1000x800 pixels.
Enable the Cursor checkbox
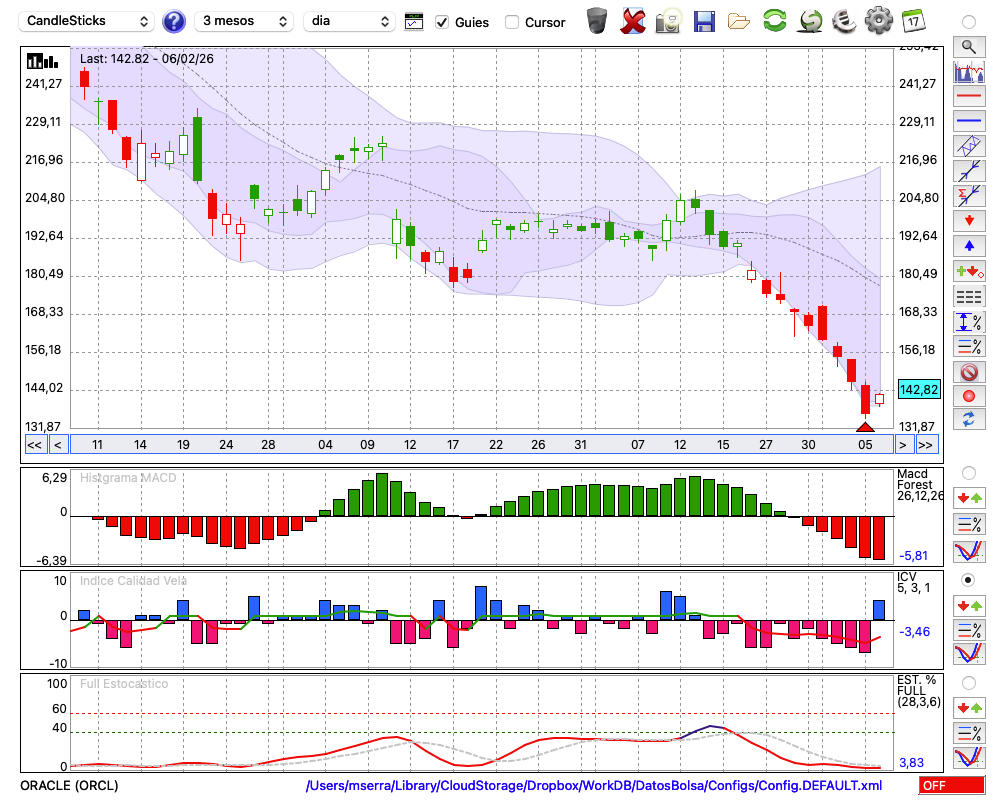[x=512, y=22]
